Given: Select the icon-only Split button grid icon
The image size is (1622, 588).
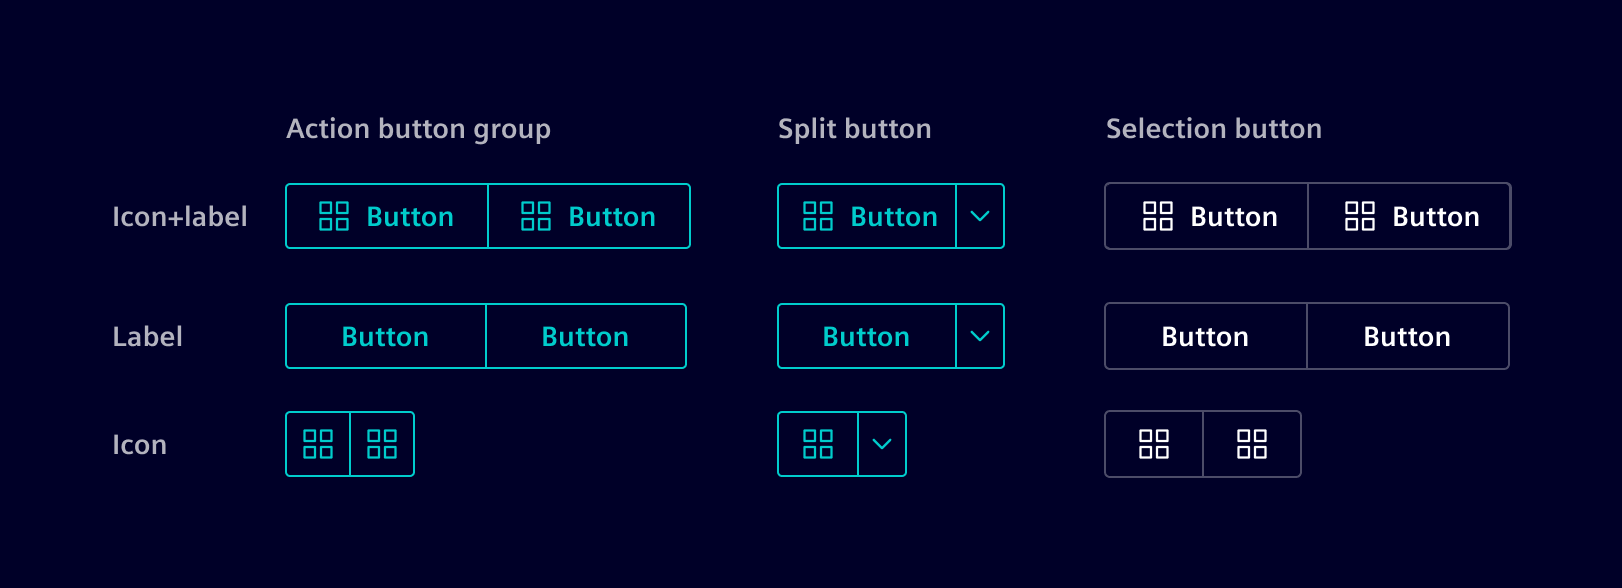Looking at the screenshot, I should pos(818,444).
